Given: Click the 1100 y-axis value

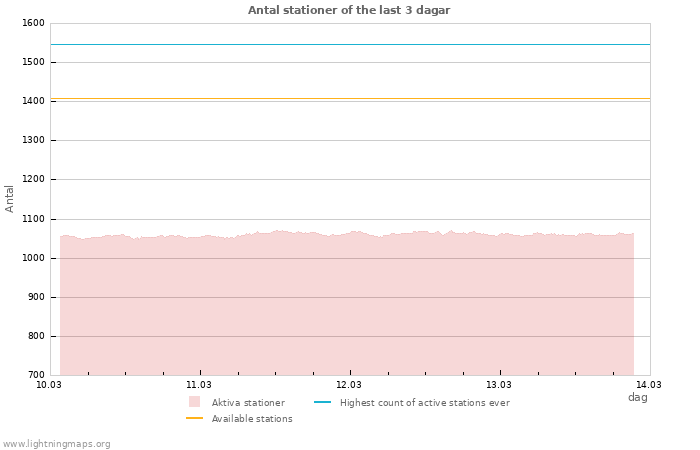Looking at the screenshot, I should (x=33, y=219).
